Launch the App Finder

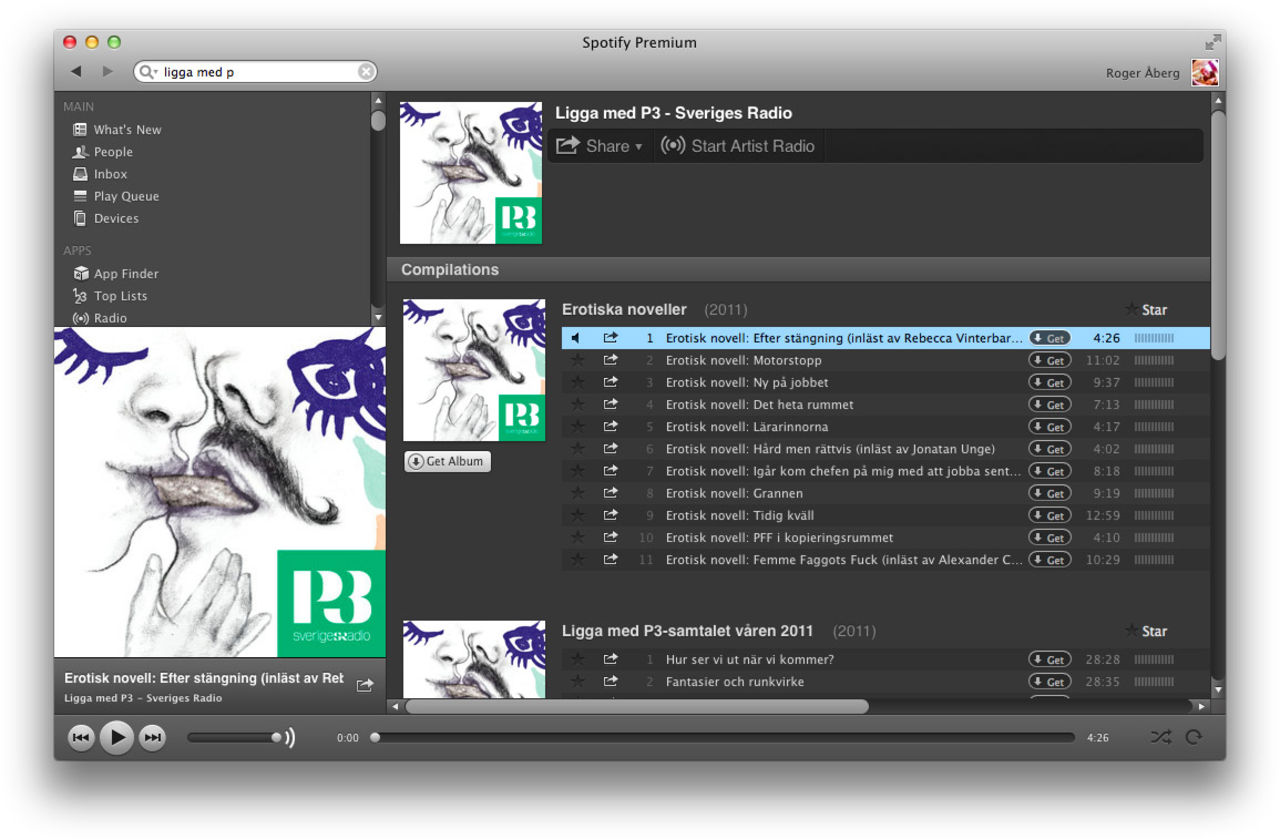pos(125,273)
